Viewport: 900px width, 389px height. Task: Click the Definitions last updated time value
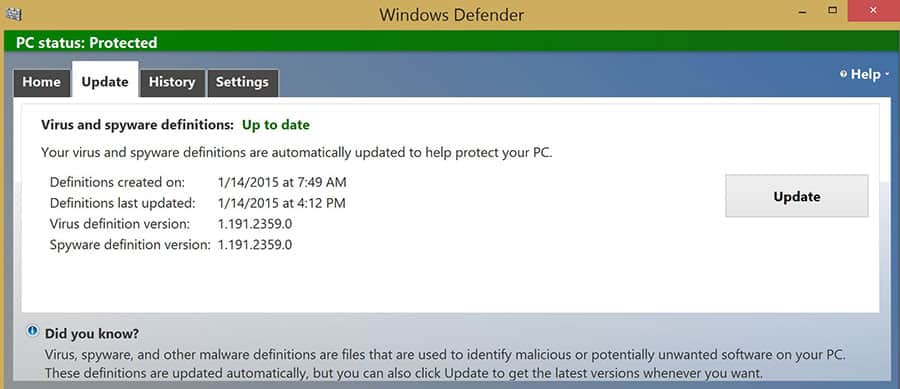tap(282, 204)
